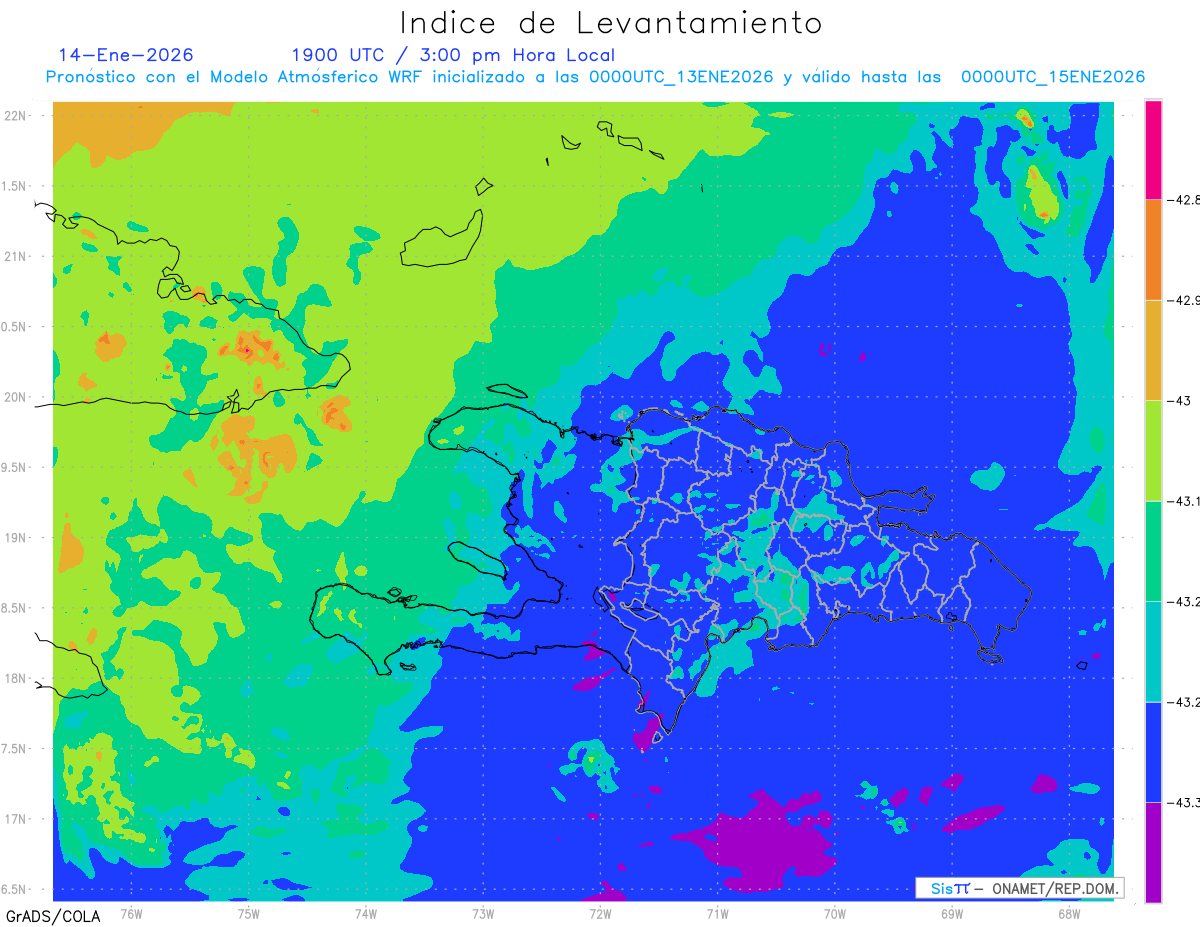Click the '-42.9' color bar value
The image size is (1200, 927).
[x=1183, y=300]
